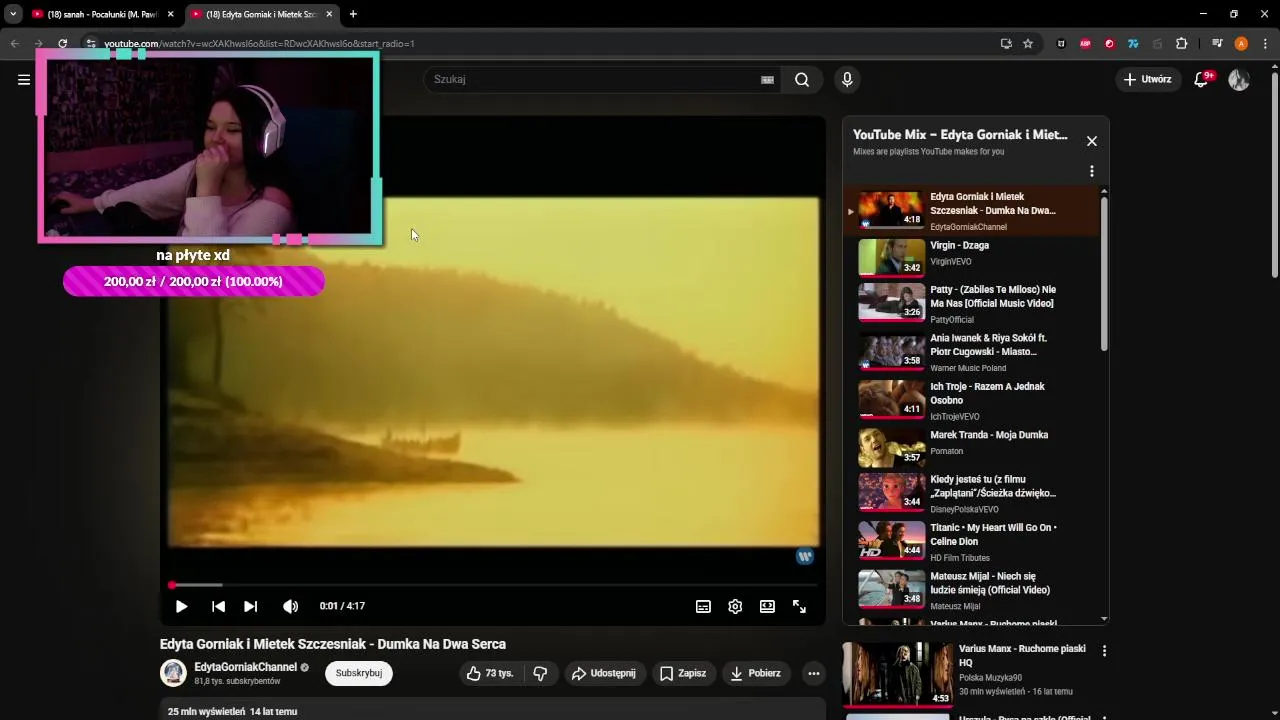Click the Utwórz create button
The height and width of the screenshot is (720, 1280).
(x=1147, y=80)
